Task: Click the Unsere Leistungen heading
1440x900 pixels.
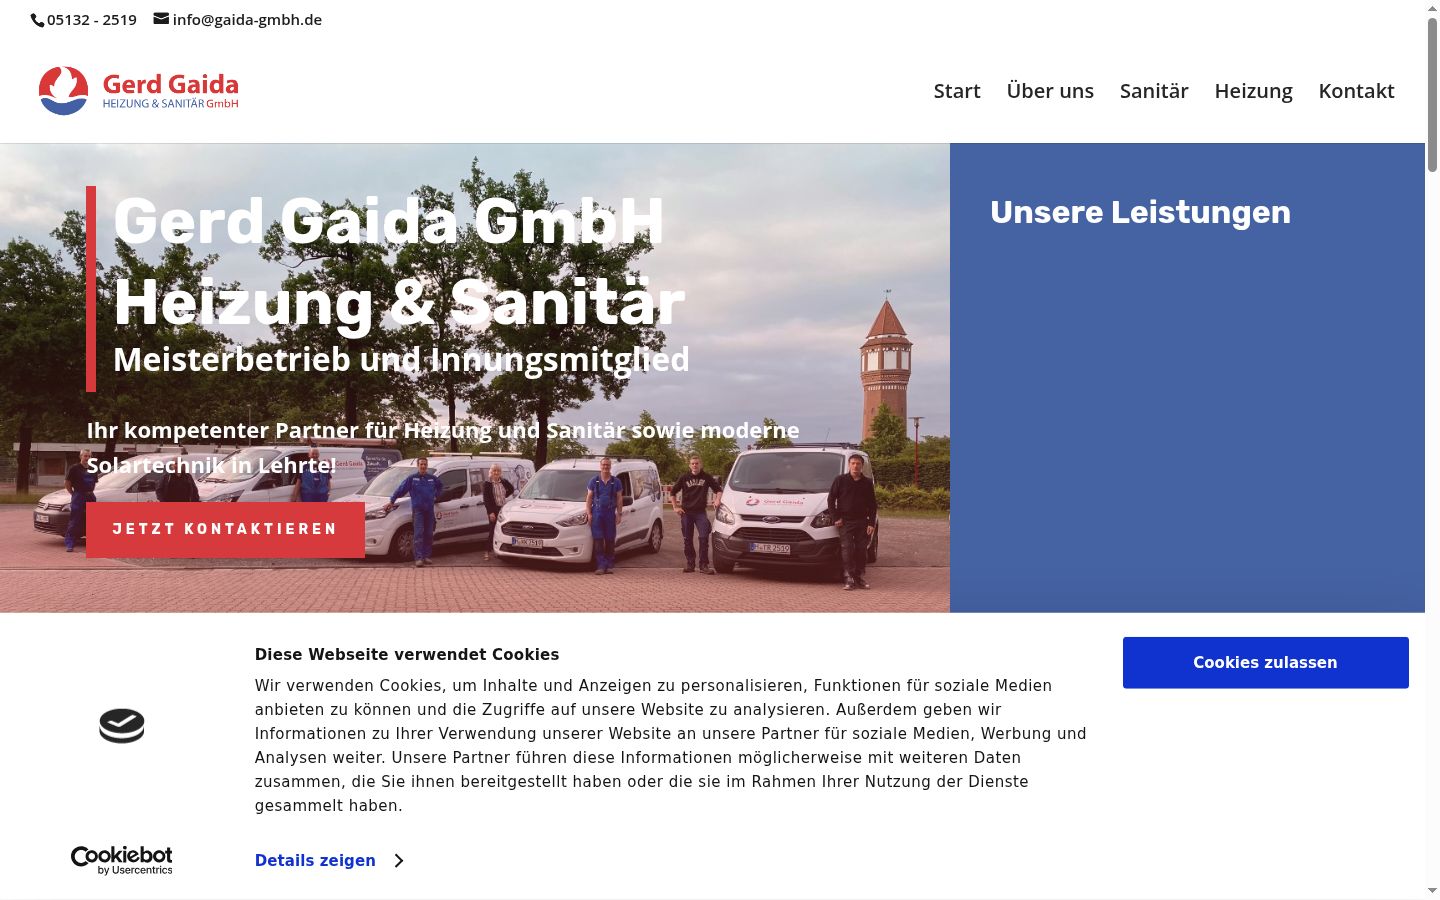Action: (x=1140, y=212)
